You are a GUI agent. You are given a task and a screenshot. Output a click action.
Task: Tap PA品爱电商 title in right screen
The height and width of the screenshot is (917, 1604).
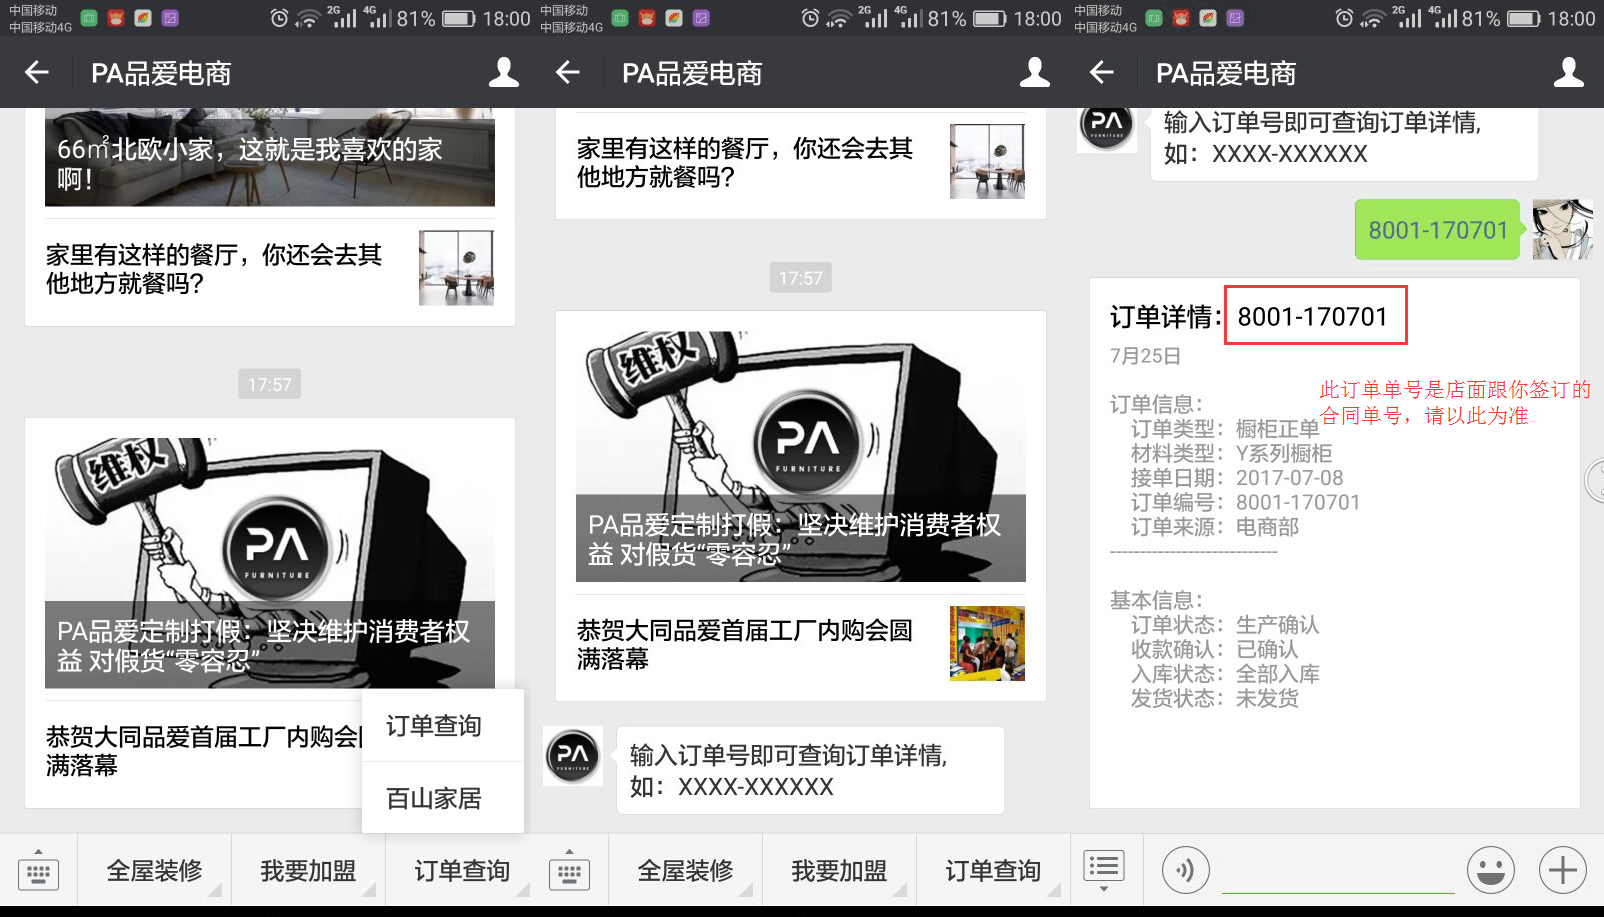pos(1226,73)
